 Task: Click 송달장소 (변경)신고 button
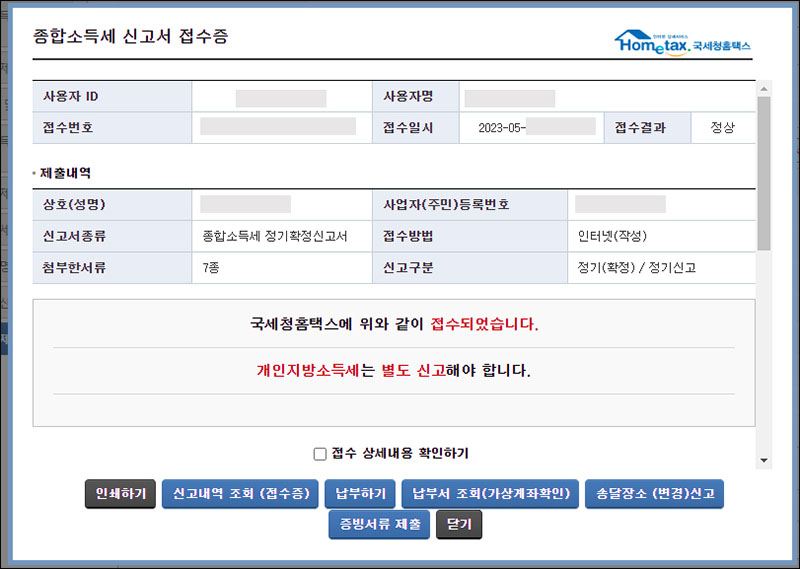(x=655, y=493)
